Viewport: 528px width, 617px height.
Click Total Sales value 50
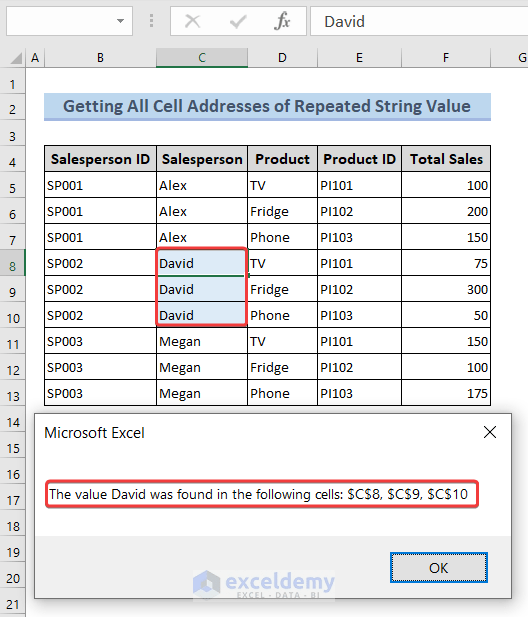(x=446, y=315)
